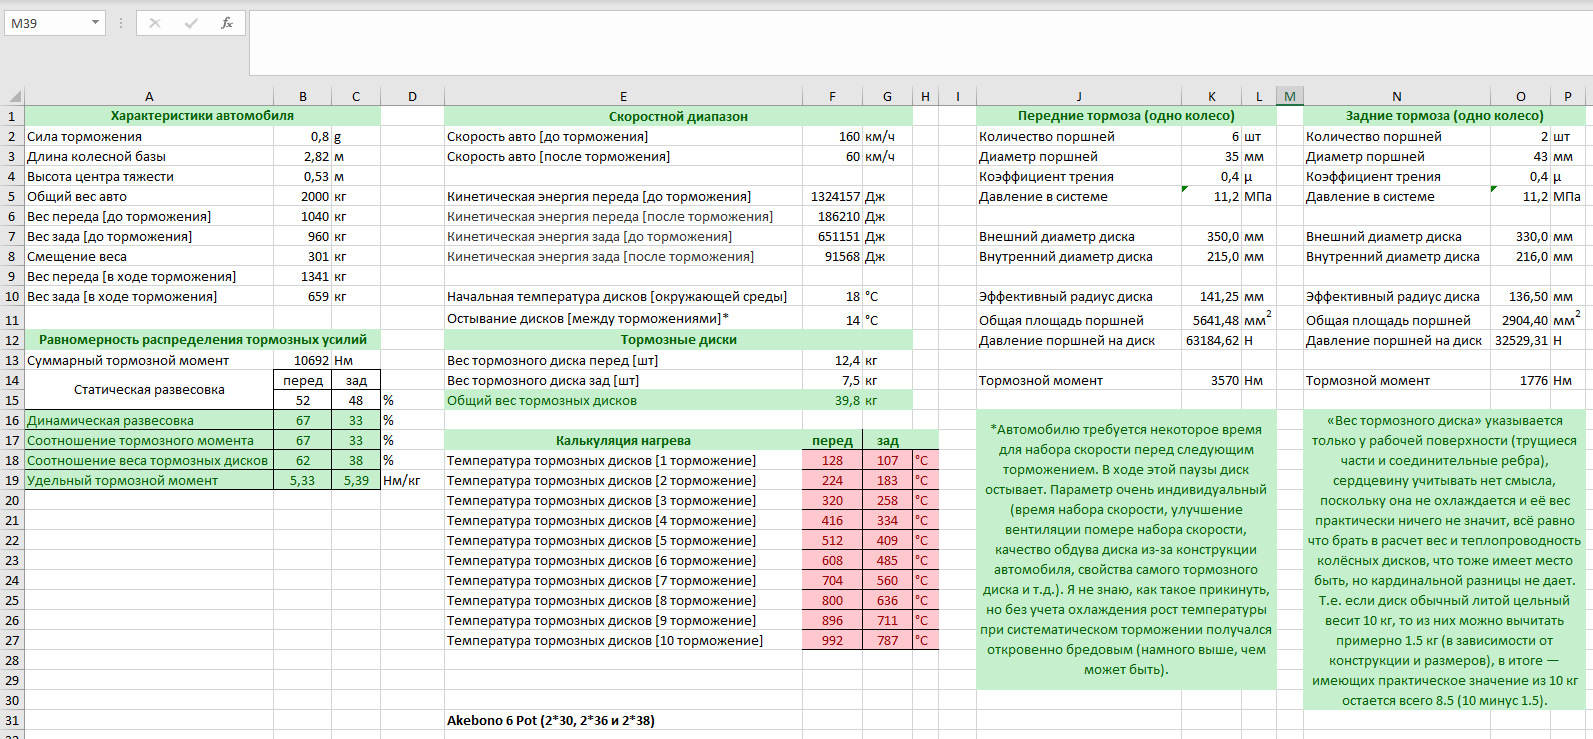Screen dimensions: 1593x739
Task: Click the Insert Function fx icon
Action: 227,23
